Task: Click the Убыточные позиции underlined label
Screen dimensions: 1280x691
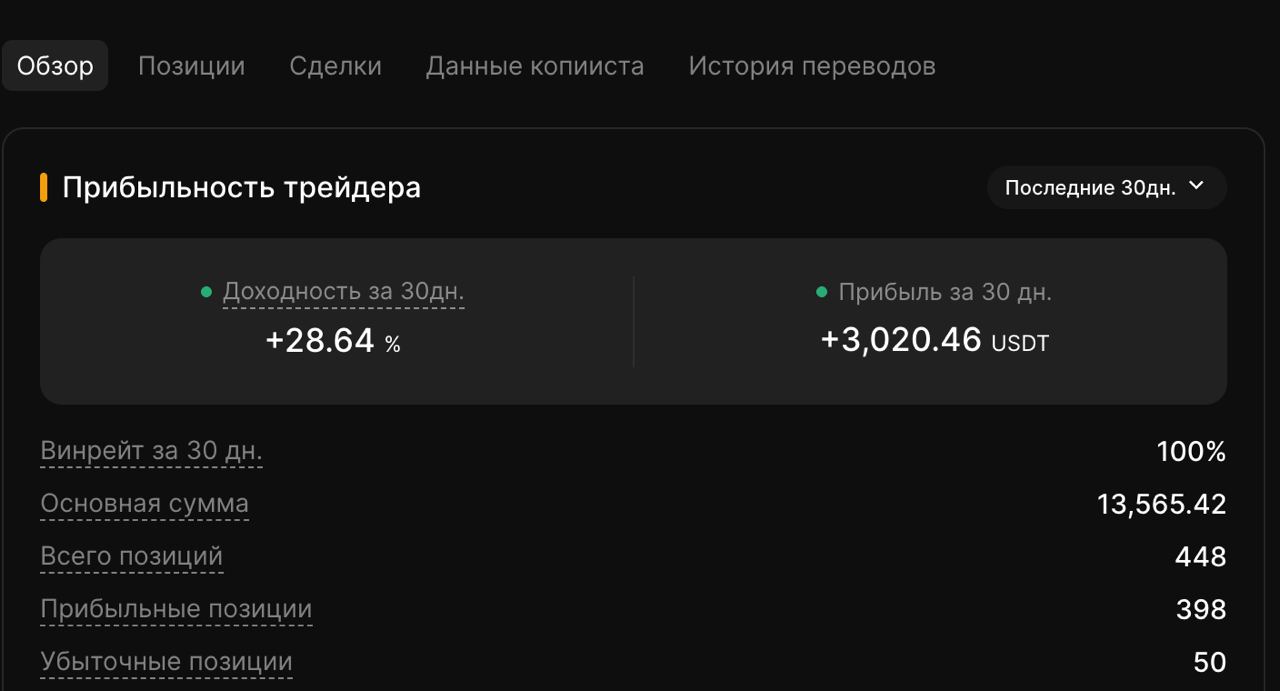Action: pos(166,662)
